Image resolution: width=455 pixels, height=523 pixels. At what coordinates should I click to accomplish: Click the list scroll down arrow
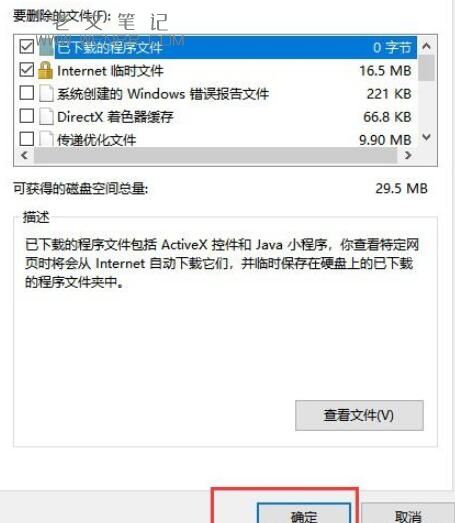pyautogui.click(x=426, y=137)
